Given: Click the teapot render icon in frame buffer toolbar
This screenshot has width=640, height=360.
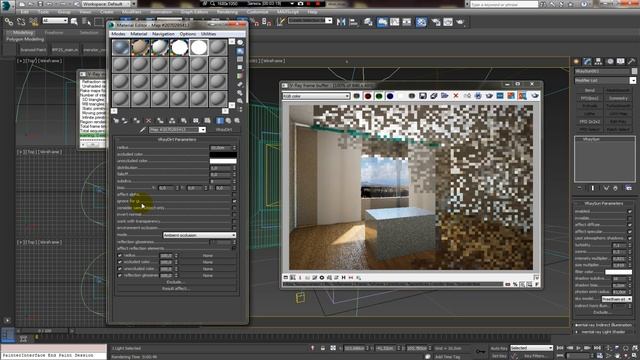Looking at the screenshot, I should (534, 96).
